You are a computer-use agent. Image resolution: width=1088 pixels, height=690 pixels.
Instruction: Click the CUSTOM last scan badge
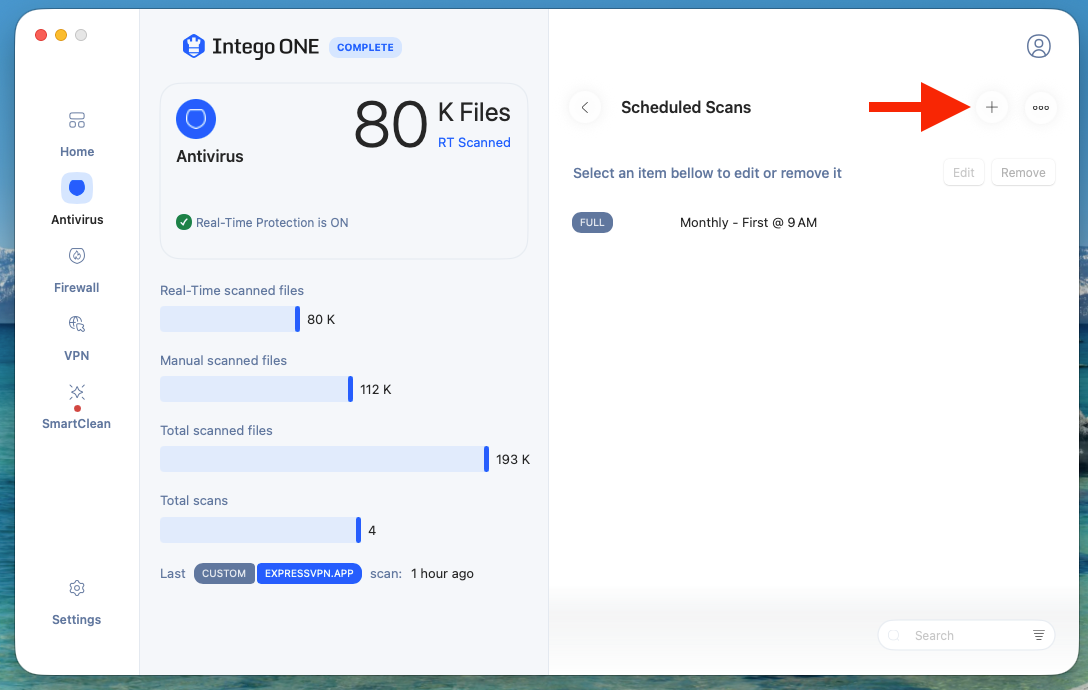point(224,573)
